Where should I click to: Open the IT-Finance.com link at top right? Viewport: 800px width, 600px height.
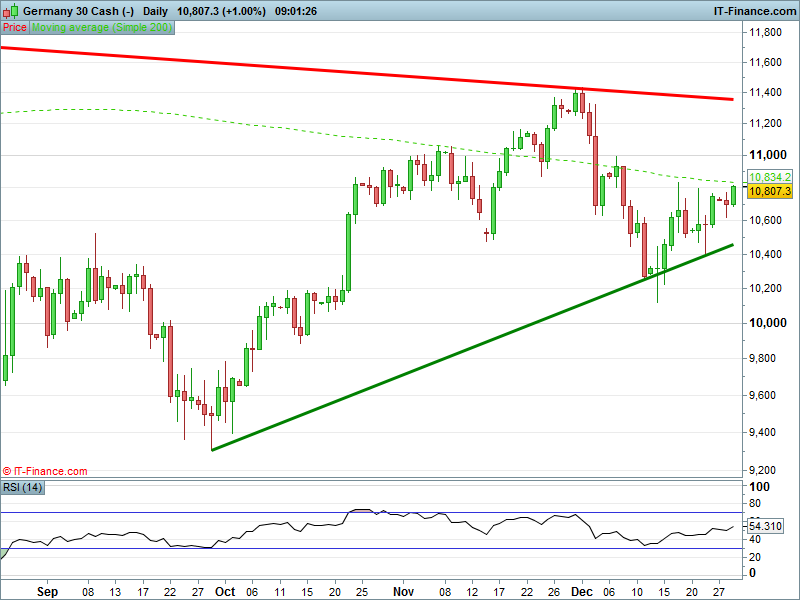click(x=754, y=10)
